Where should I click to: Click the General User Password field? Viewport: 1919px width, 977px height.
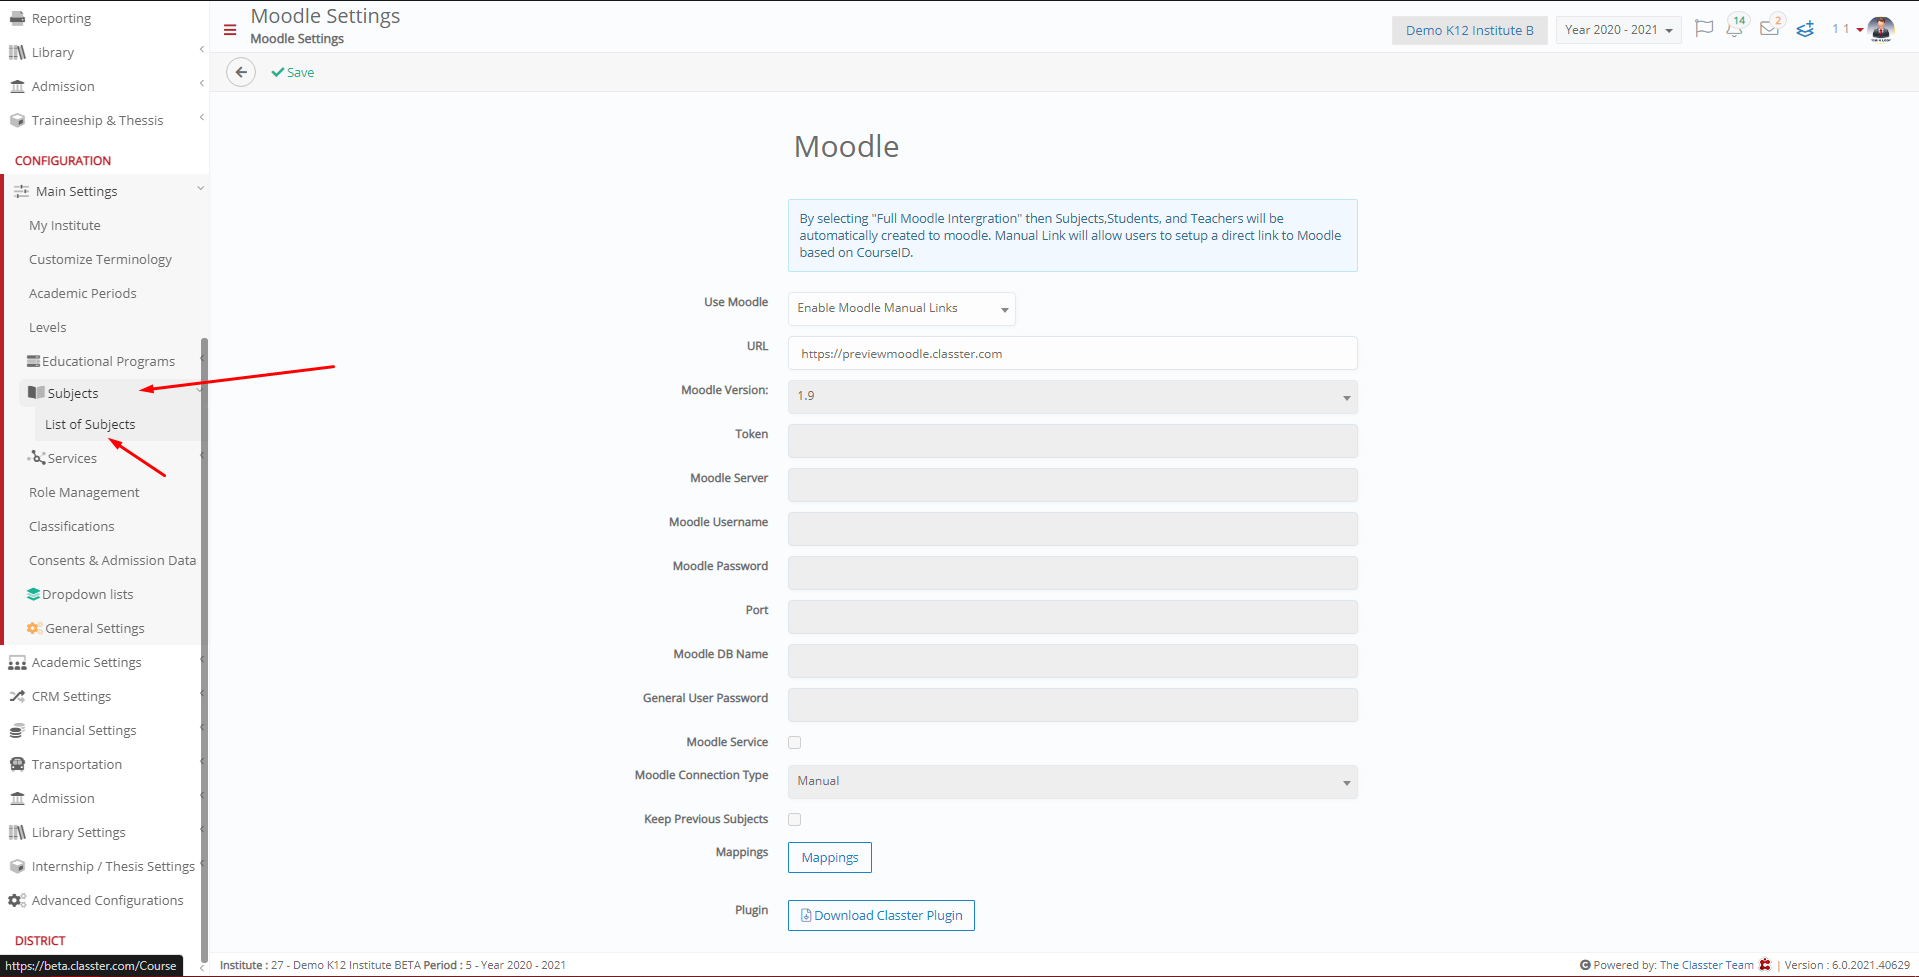click(x=1072, y=704)
